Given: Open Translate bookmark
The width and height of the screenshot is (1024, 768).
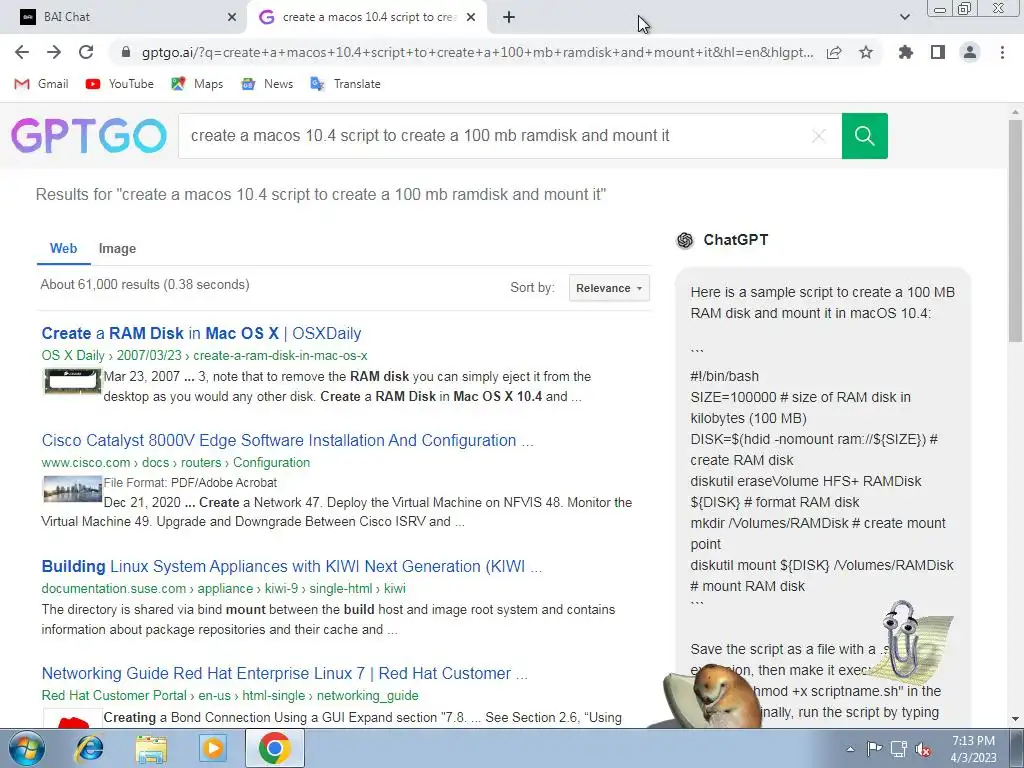Looking at the screenshot, I should click(x=345, y=84).
